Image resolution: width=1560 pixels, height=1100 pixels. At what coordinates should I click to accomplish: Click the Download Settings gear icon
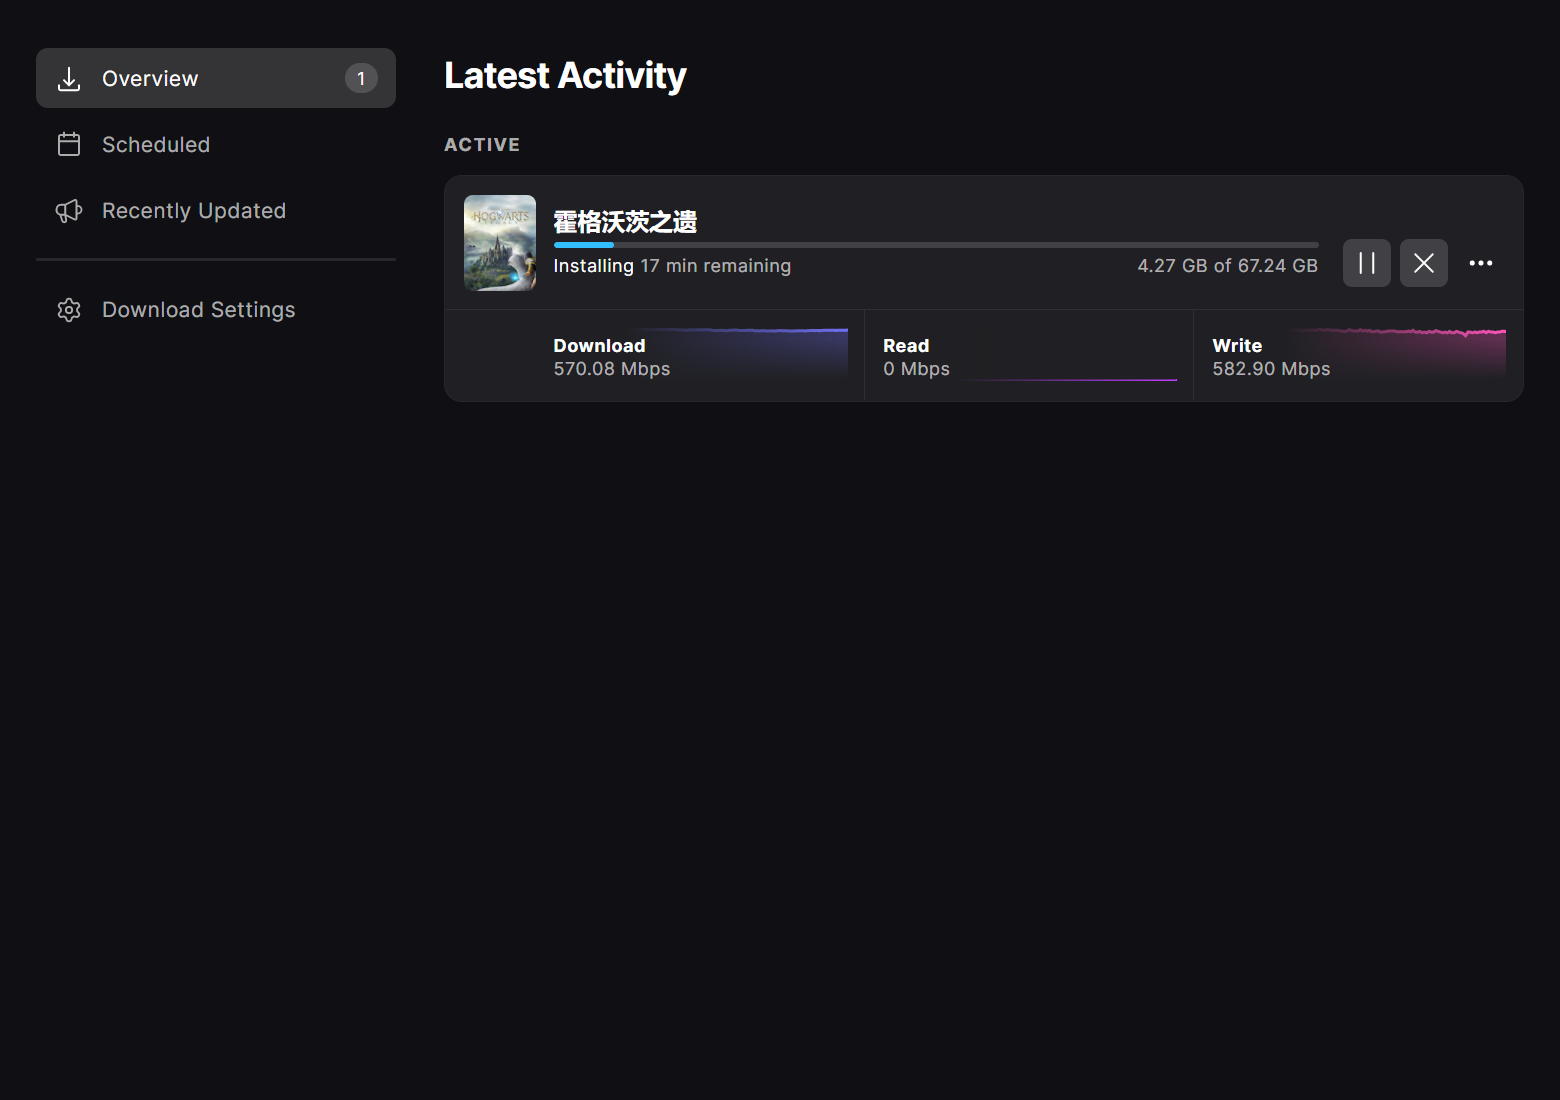[x=69, y=310]
